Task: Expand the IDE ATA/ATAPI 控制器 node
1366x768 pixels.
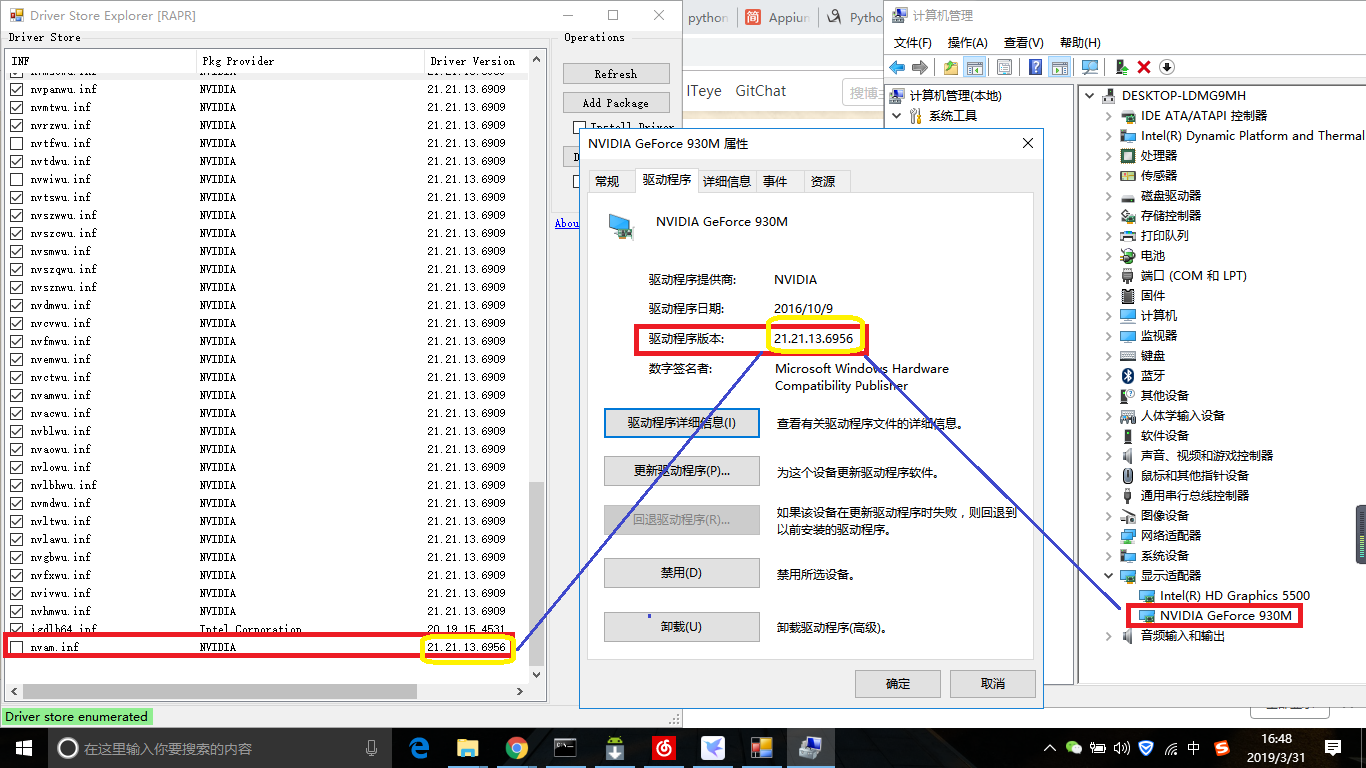Action: pos(1107,115)
